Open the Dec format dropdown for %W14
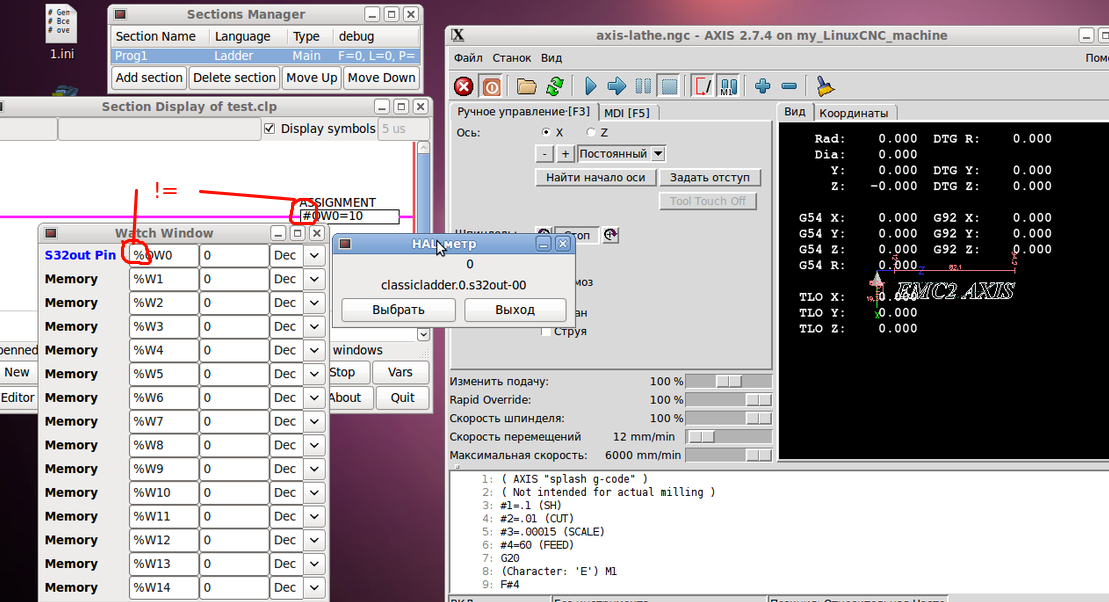 (x=314, y=587)
